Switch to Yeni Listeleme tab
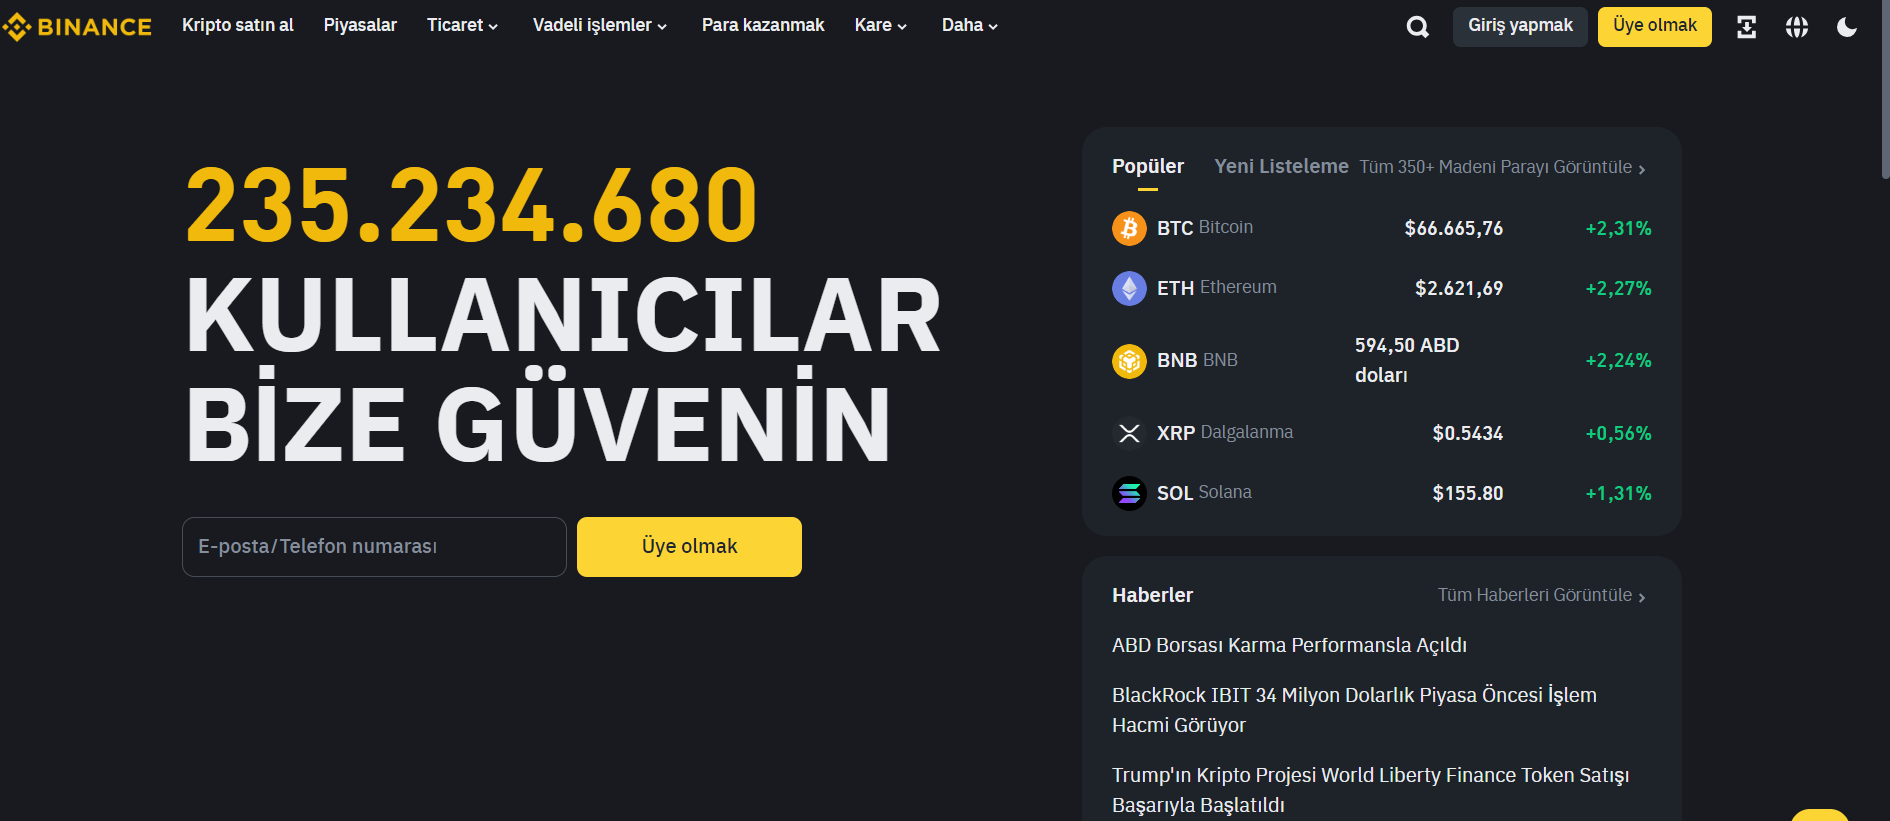Image resolution: width=1890 pixels, height=821 pixels. click(1281, 167)
